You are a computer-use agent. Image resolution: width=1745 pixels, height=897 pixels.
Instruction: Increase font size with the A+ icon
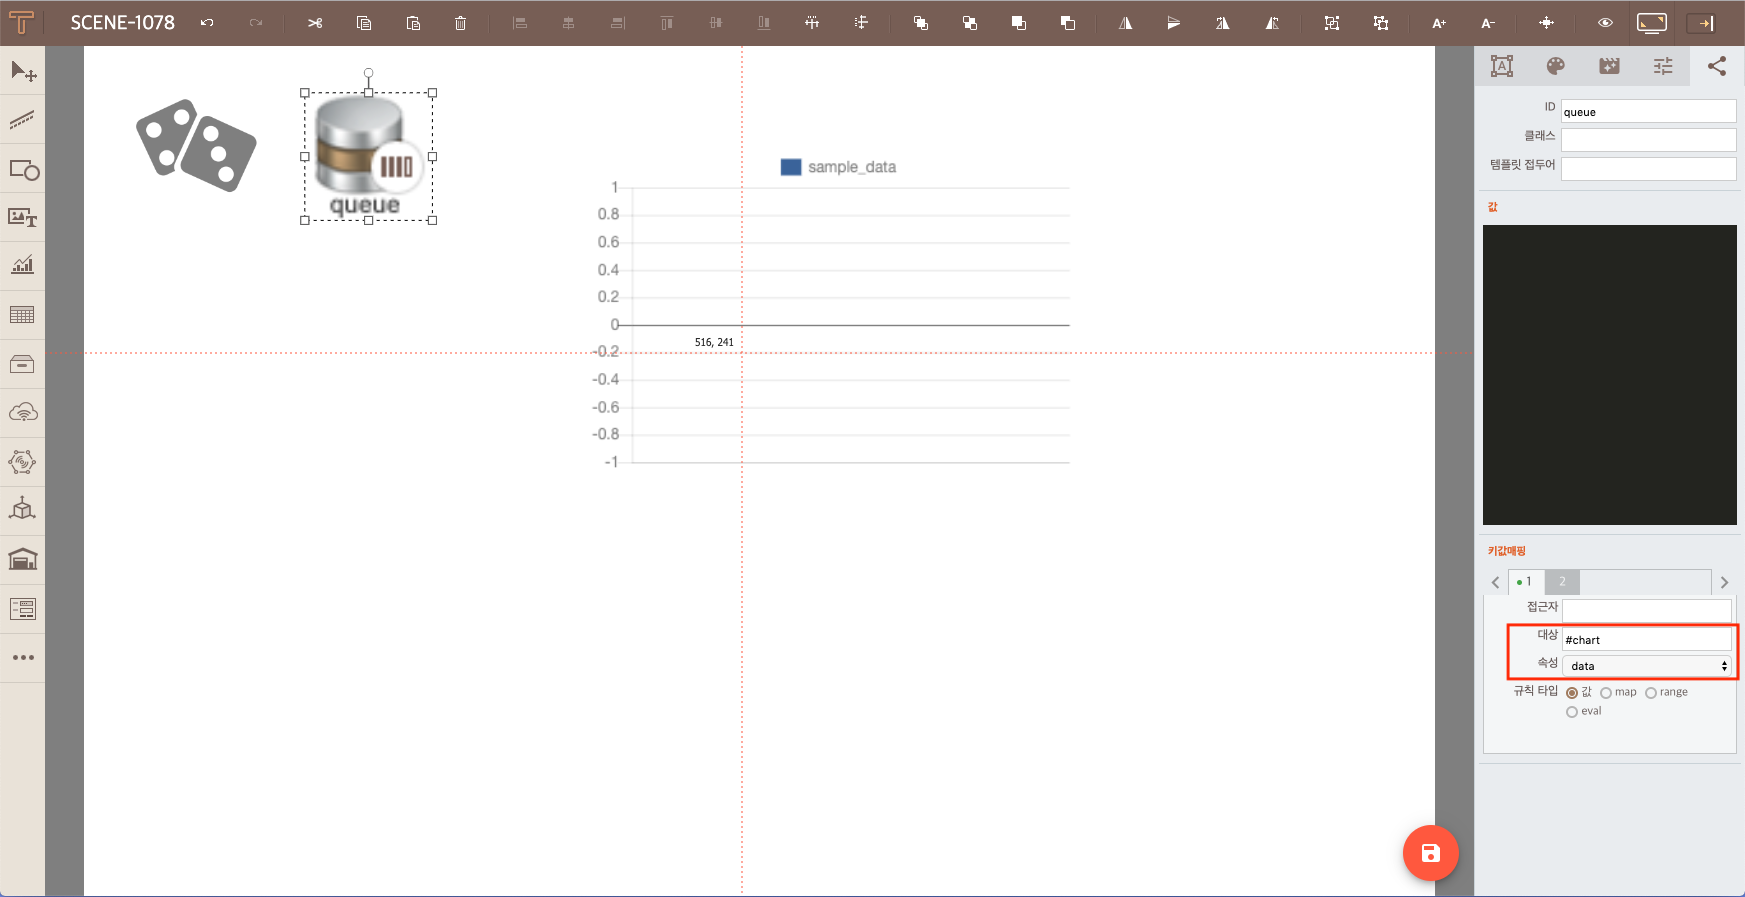[x=1439, y=23]
